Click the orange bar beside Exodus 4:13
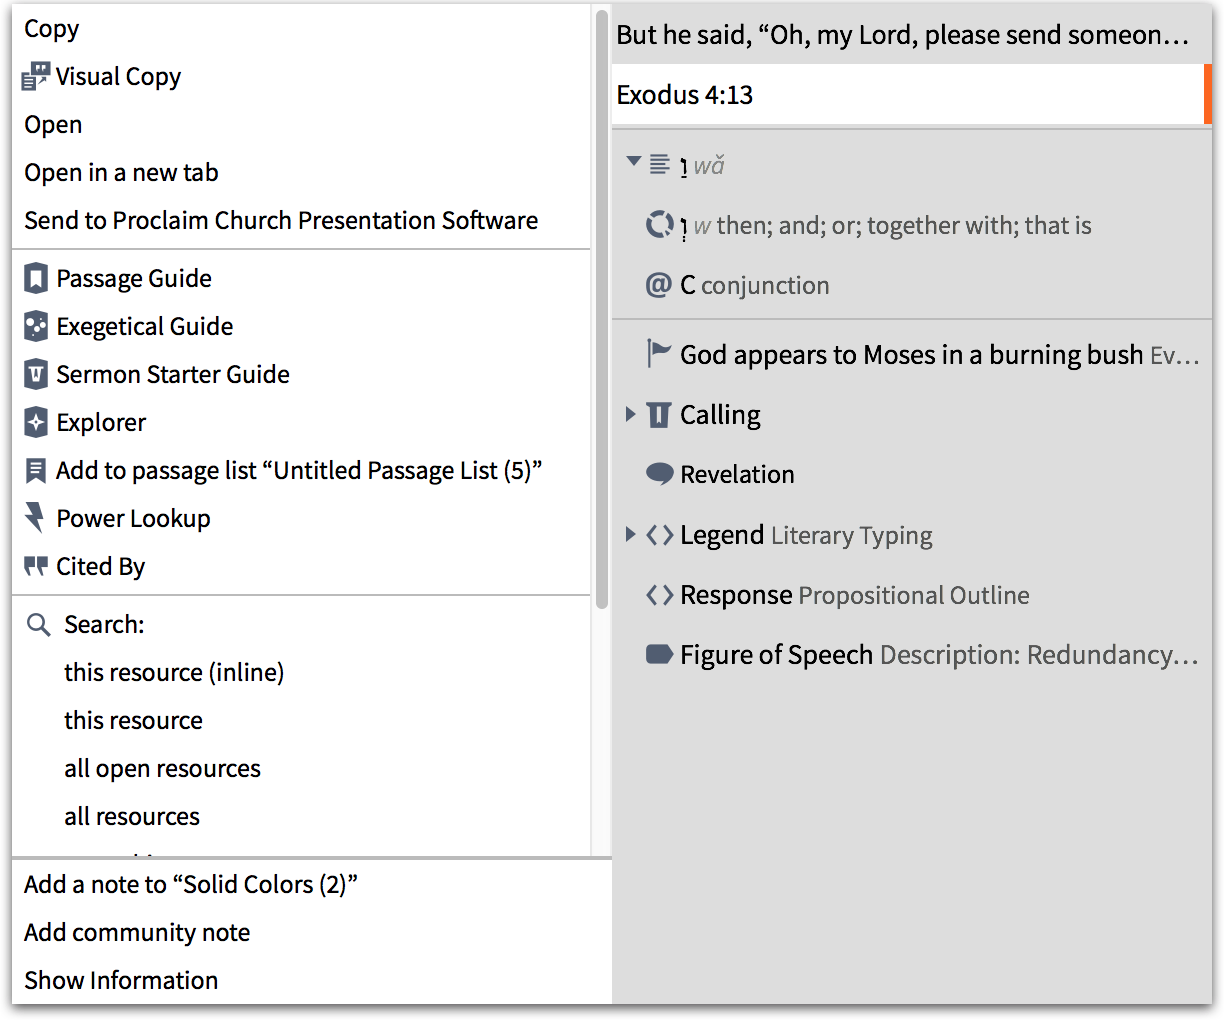The image size is (1224, 1020). pos(1207,95)
